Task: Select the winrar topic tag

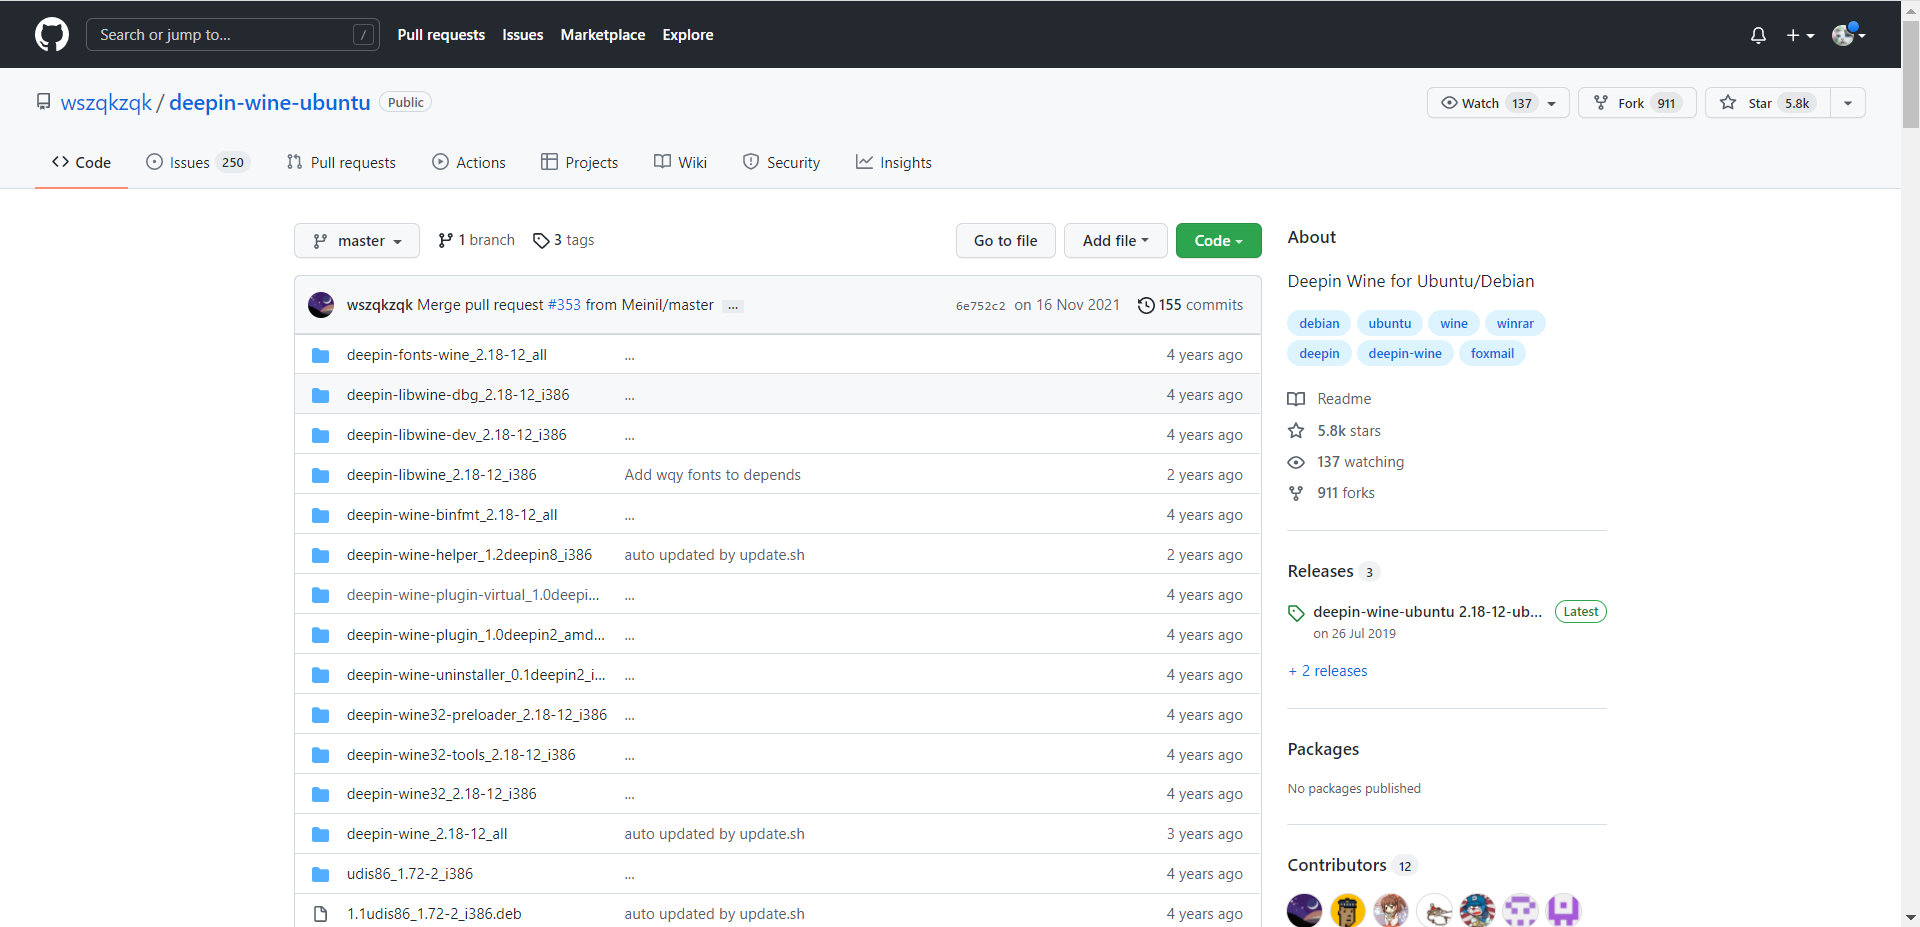Action: pos(1515,323)
